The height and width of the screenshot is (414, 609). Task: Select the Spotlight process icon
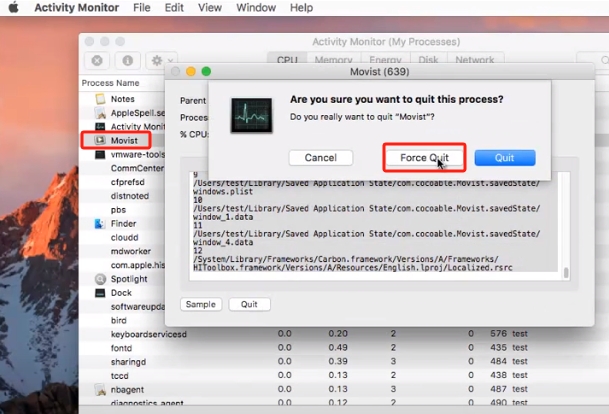pos(100,279)
